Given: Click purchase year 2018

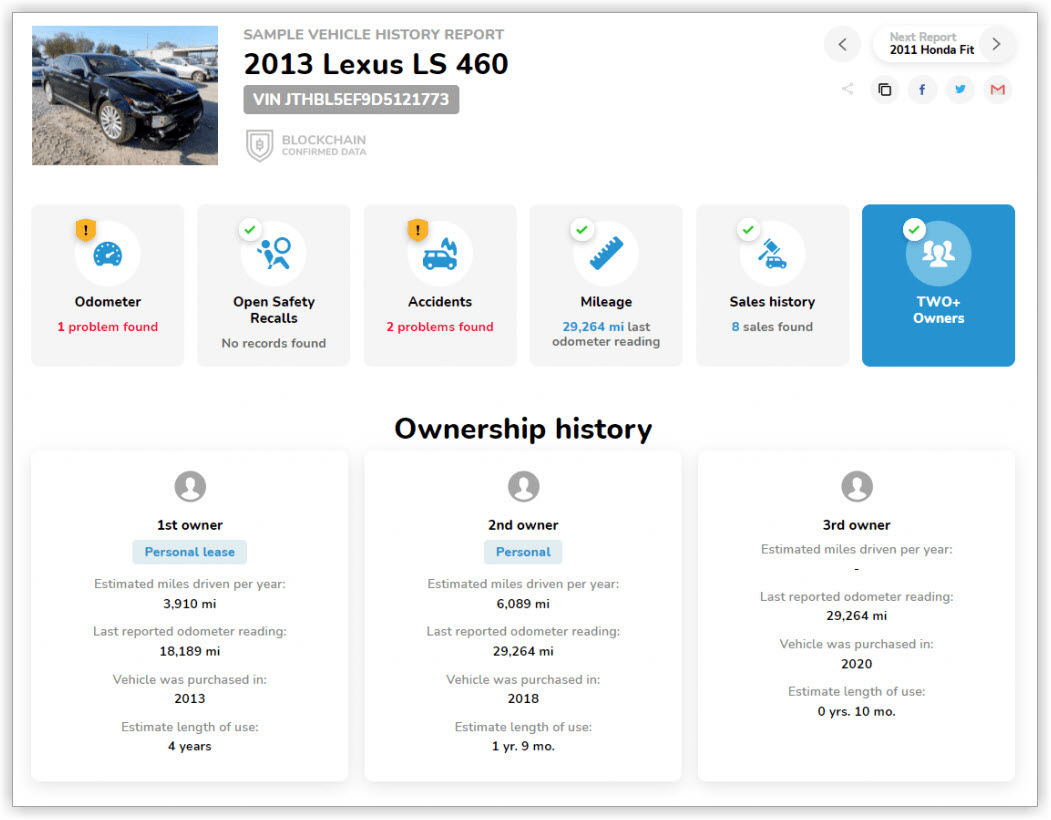Looking at the screenshot, I should (523, 699).
